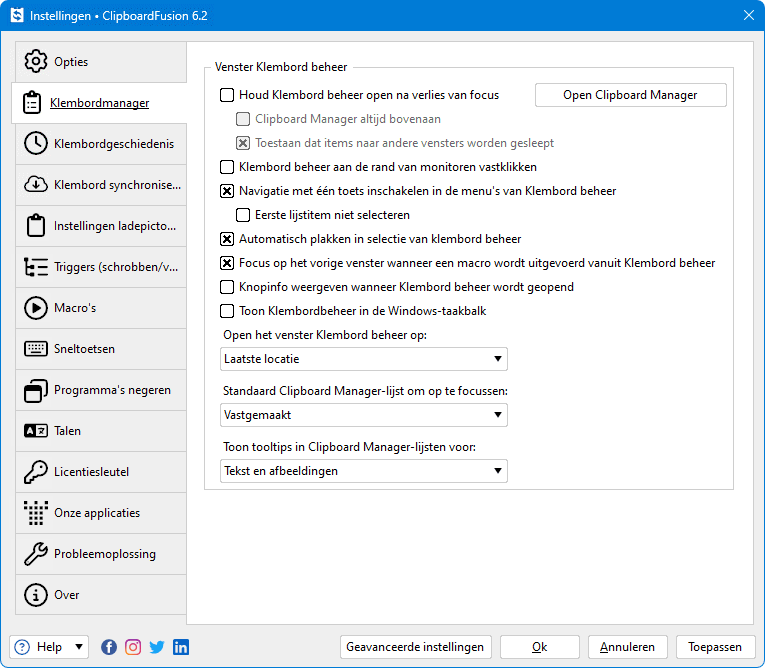Open Geavanceerde instellingen
Viewport: 765px width, 669px height.
tap(415, 647)
